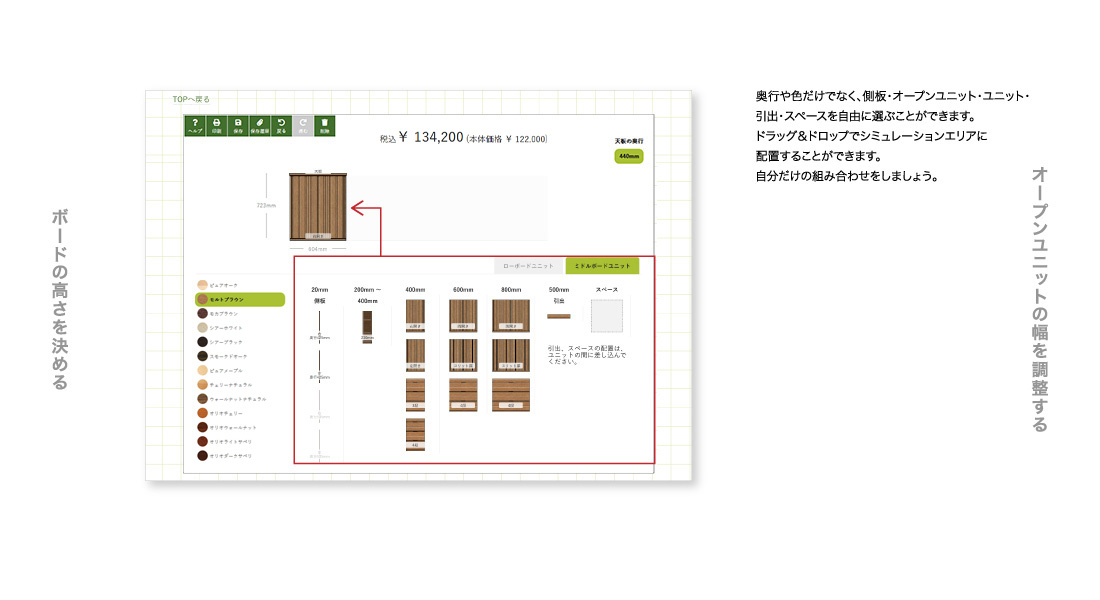Pick the top 600mm double-door unit
Viewport: 1100px width, 600px height.
[x=463, y=315]
